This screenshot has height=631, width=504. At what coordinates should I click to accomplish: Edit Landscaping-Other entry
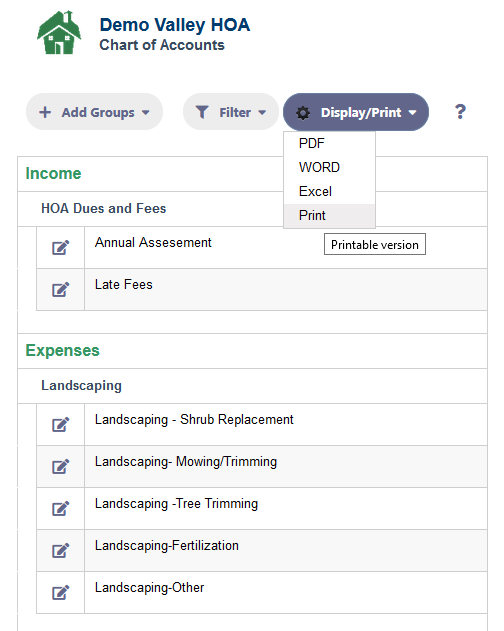(x=60, y=593)
